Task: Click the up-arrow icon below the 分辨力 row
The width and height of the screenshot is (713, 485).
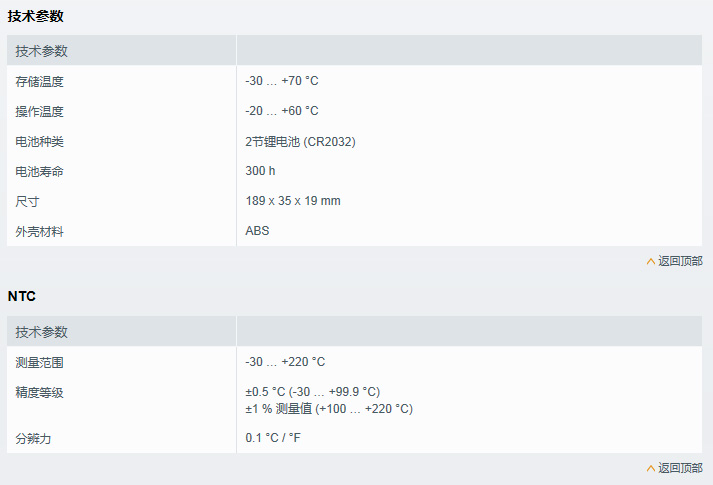Action: tap(651, 468)
